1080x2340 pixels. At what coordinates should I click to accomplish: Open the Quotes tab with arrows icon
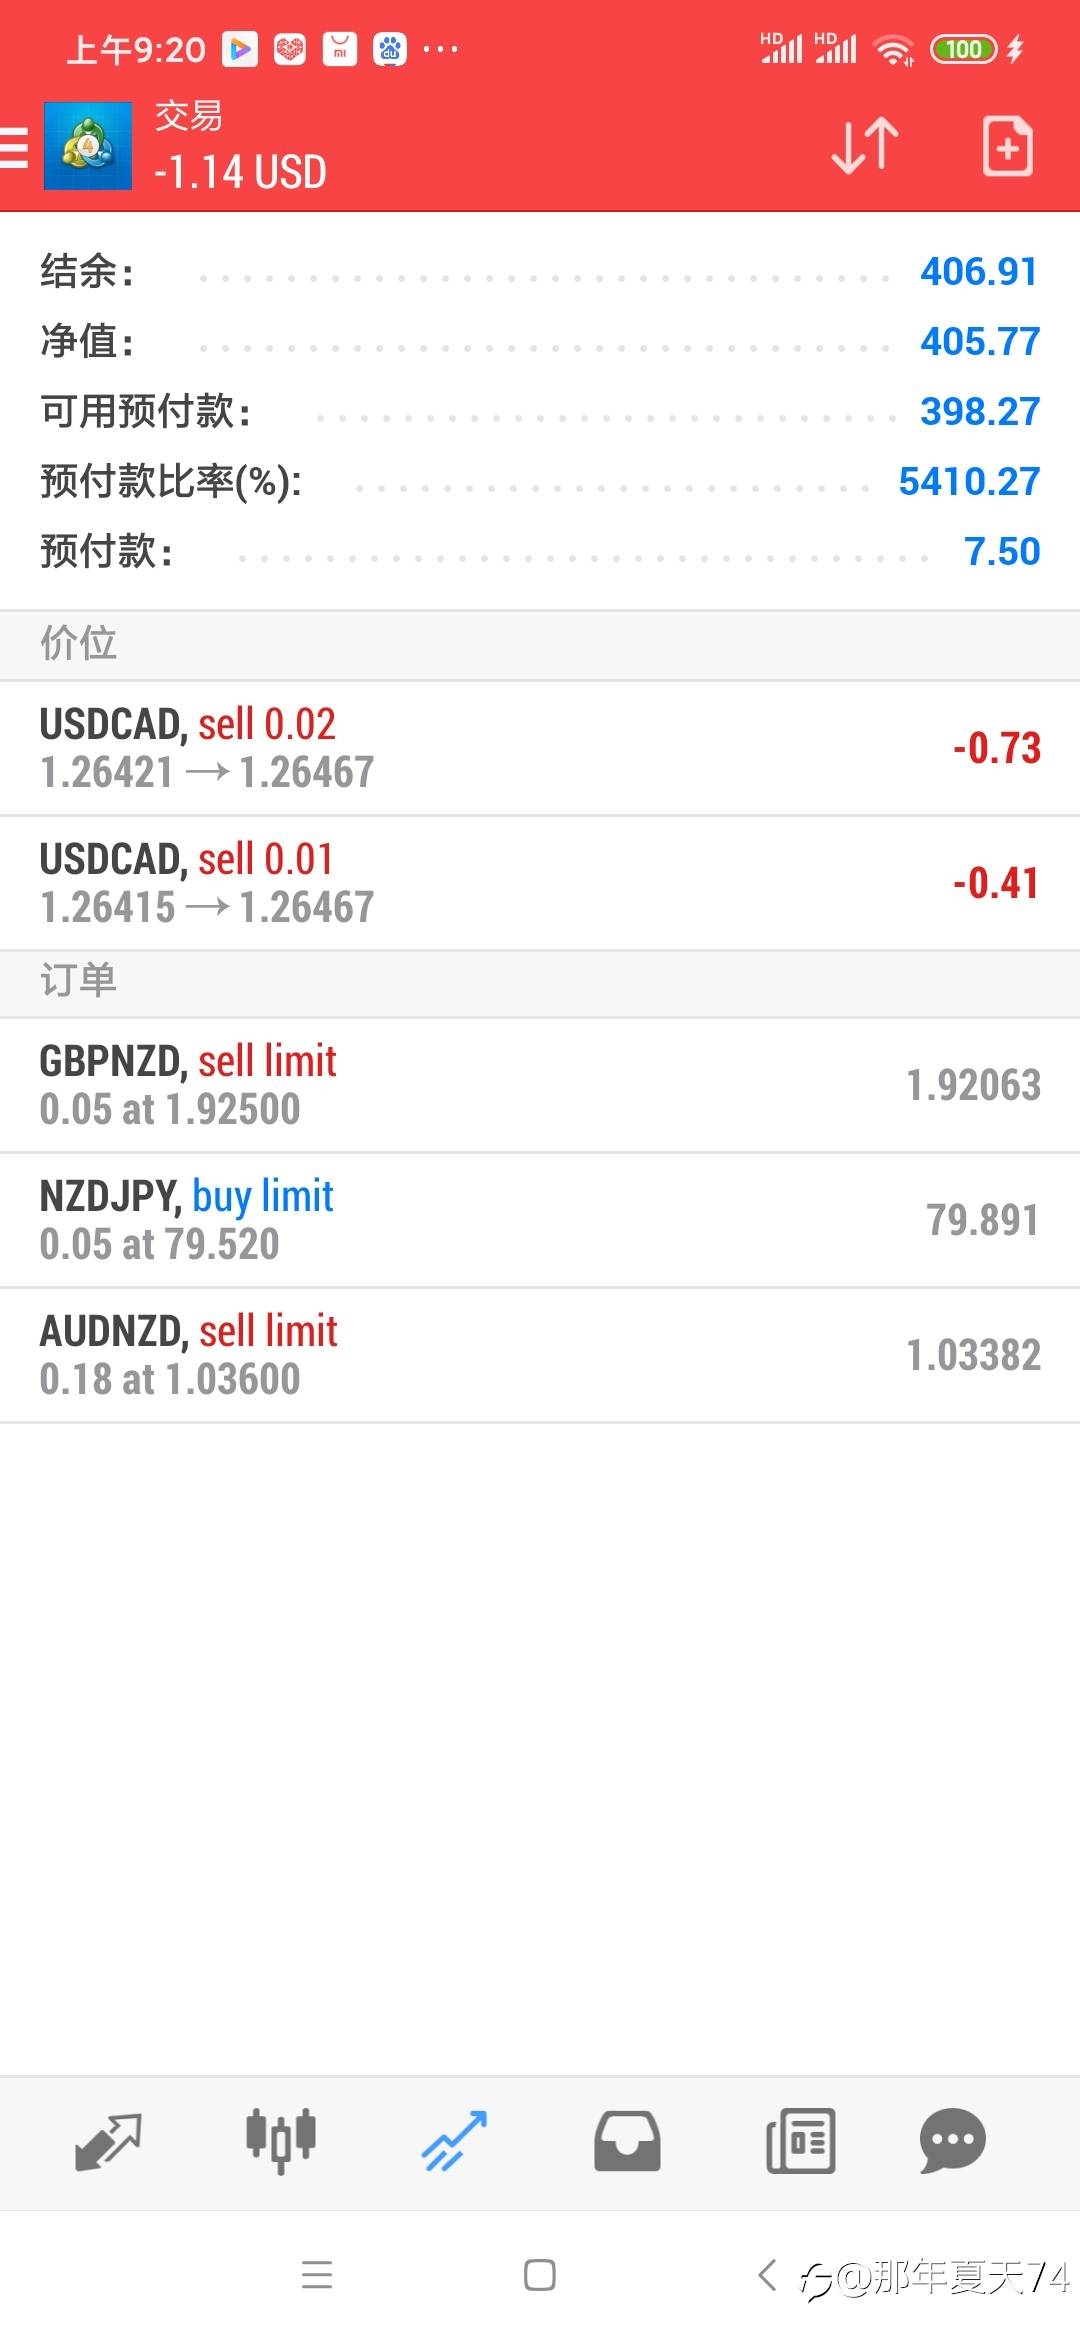pyautogui.click(x=108, y=2141)
